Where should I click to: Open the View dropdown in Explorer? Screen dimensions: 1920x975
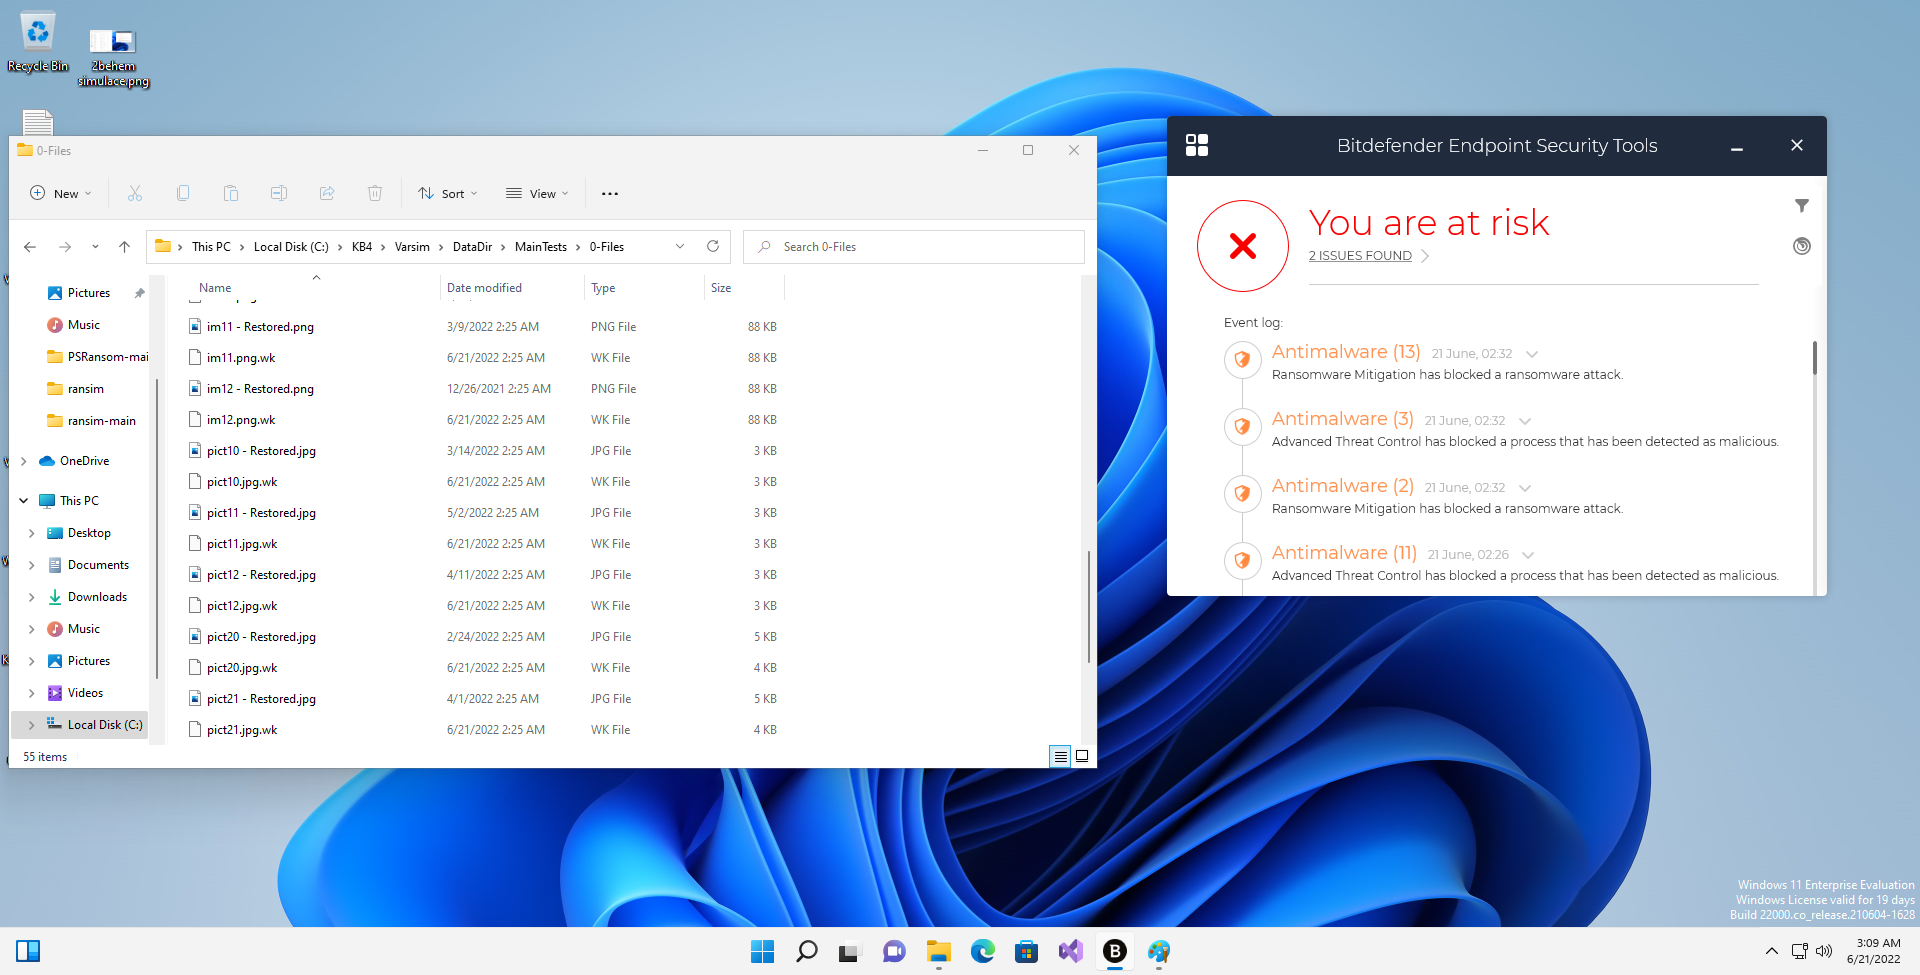[x=537, y=193]
